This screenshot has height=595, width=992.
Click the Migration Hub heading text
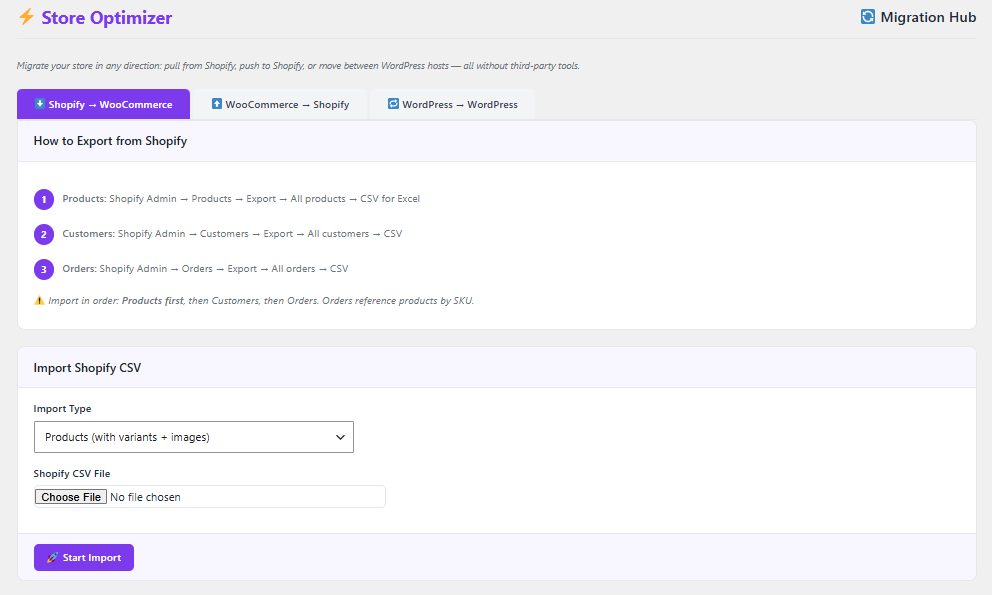click(x=928, y=17)
